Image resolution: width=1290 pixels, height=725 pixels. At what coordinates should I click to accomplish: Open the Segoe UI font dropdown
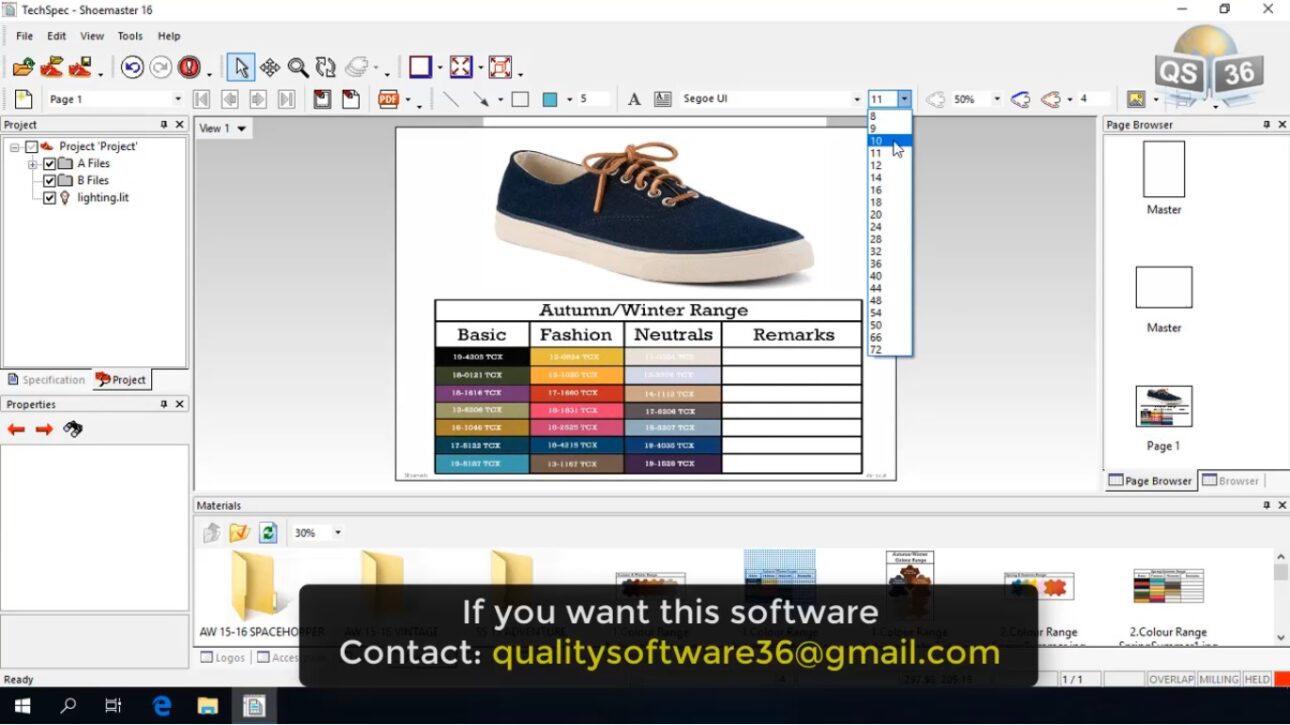(x=857, y=99)
